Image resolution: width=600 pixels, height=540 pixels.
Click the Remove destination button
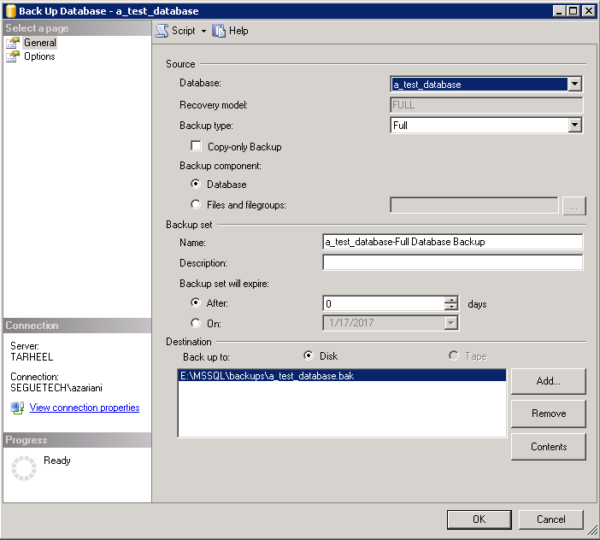548,414
